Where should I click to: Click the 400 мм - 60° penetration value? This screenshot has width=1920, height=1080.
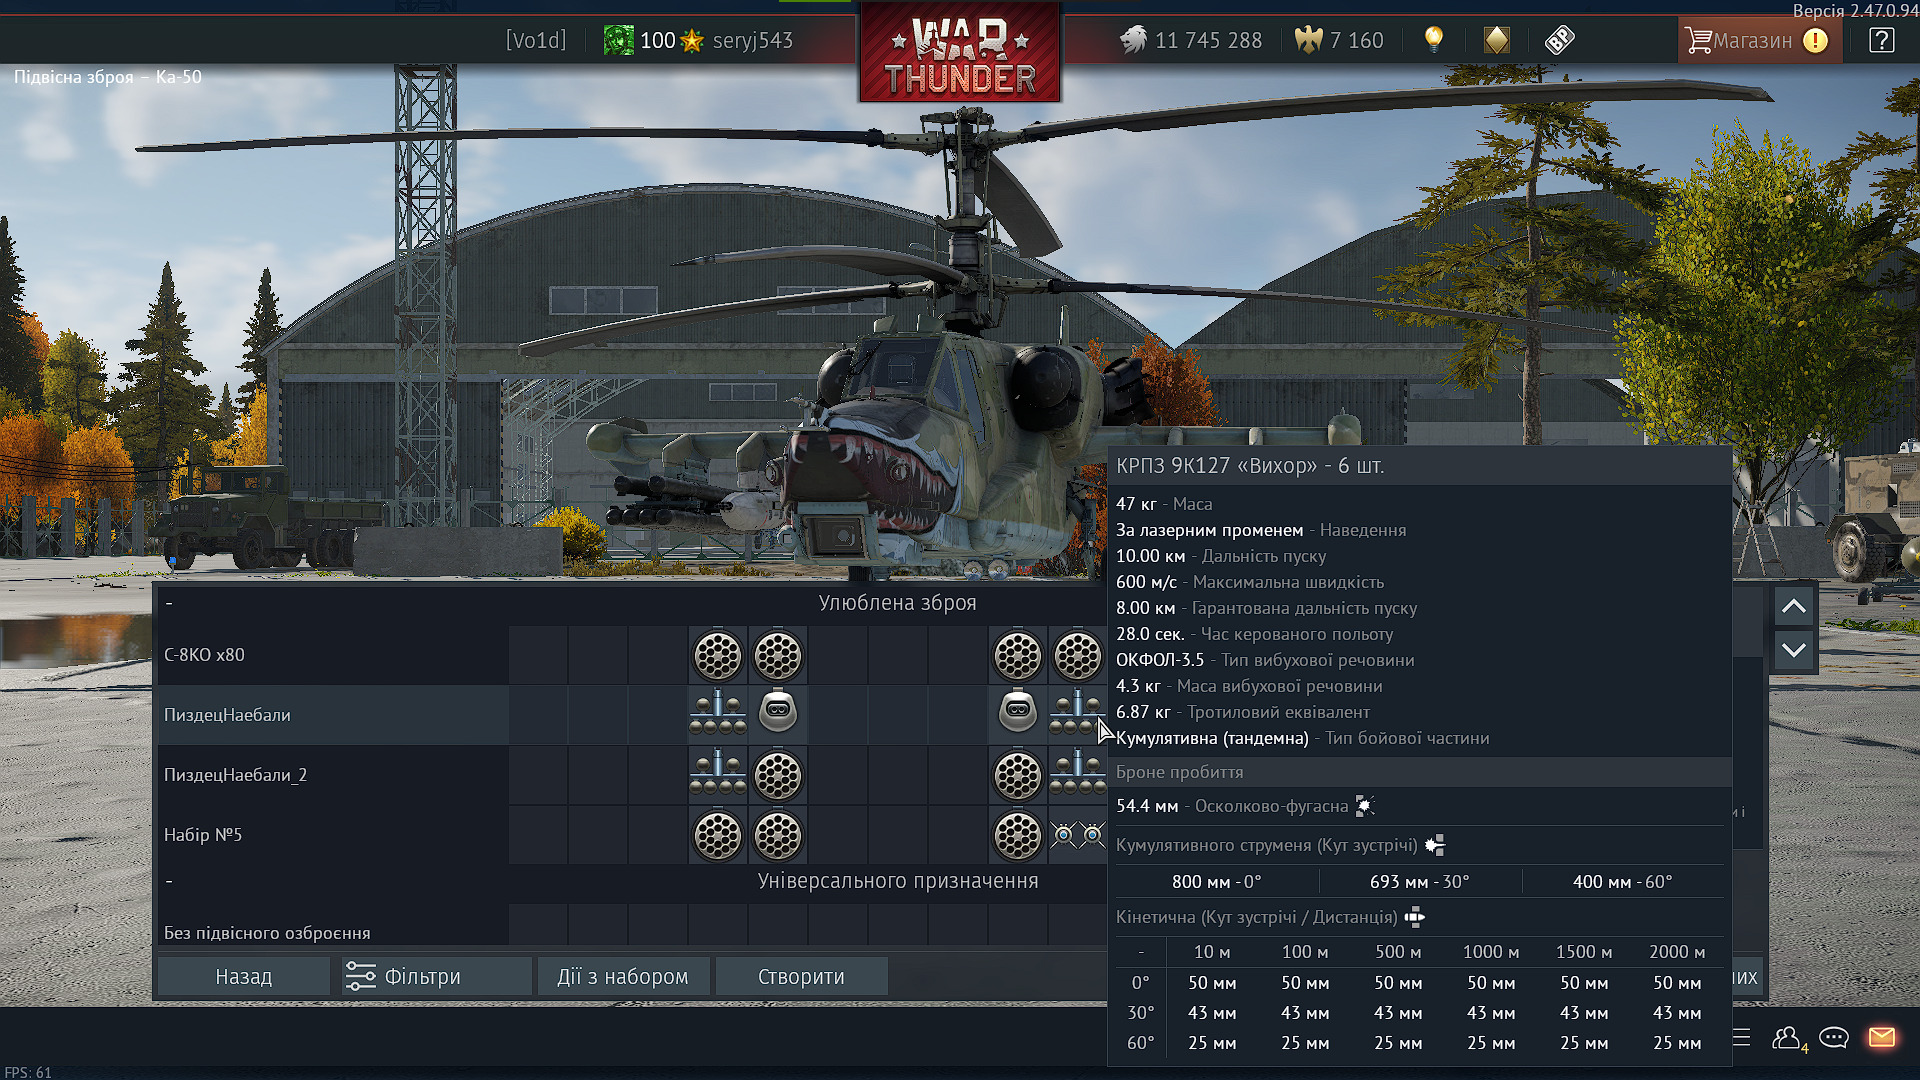[x=1622, y=882]
